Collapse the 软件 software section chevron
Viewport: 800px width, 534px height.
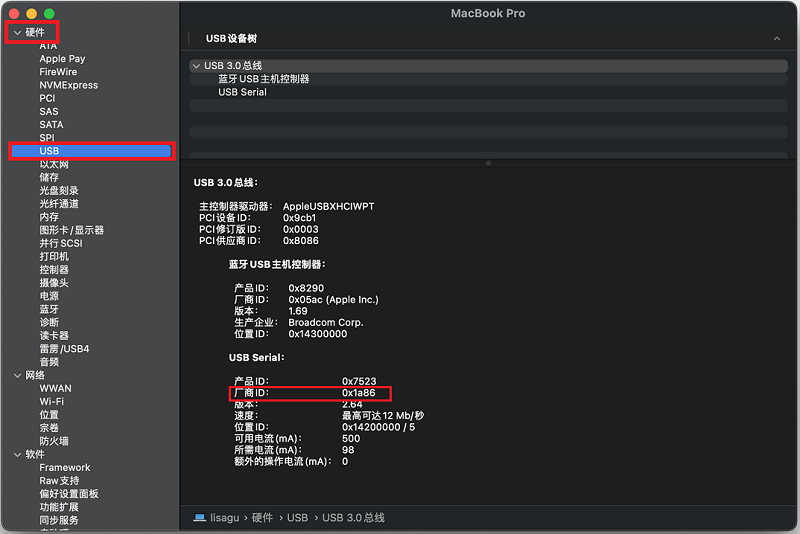point(17,454)
